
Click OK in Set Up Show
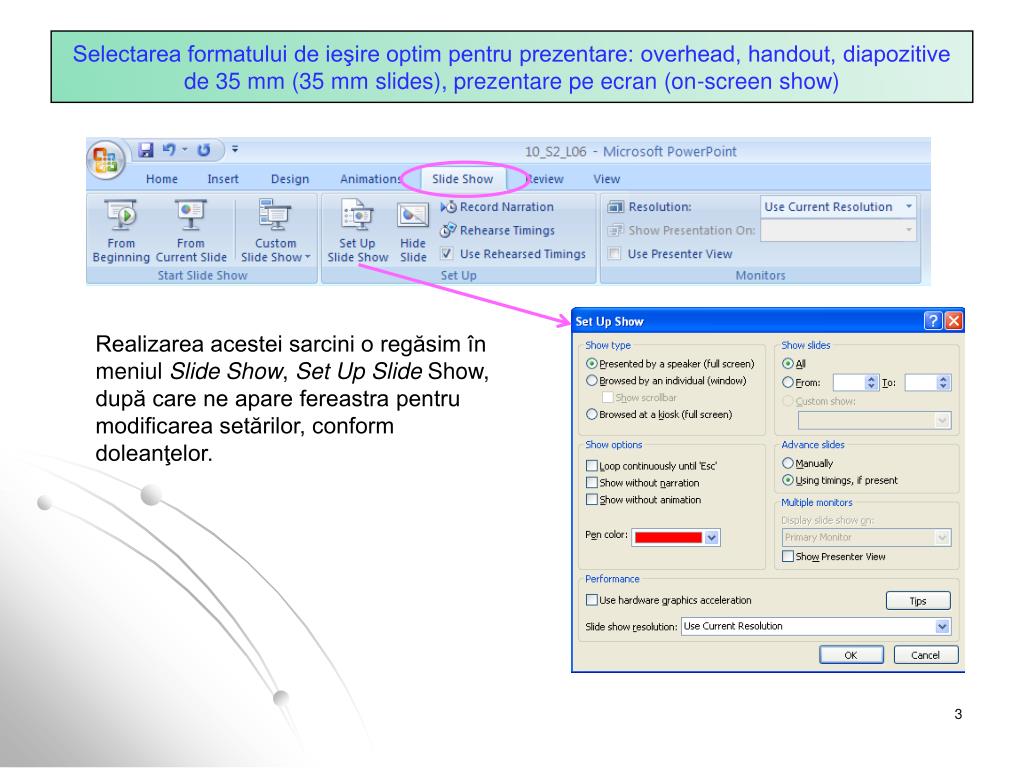[x=851, y=655]
